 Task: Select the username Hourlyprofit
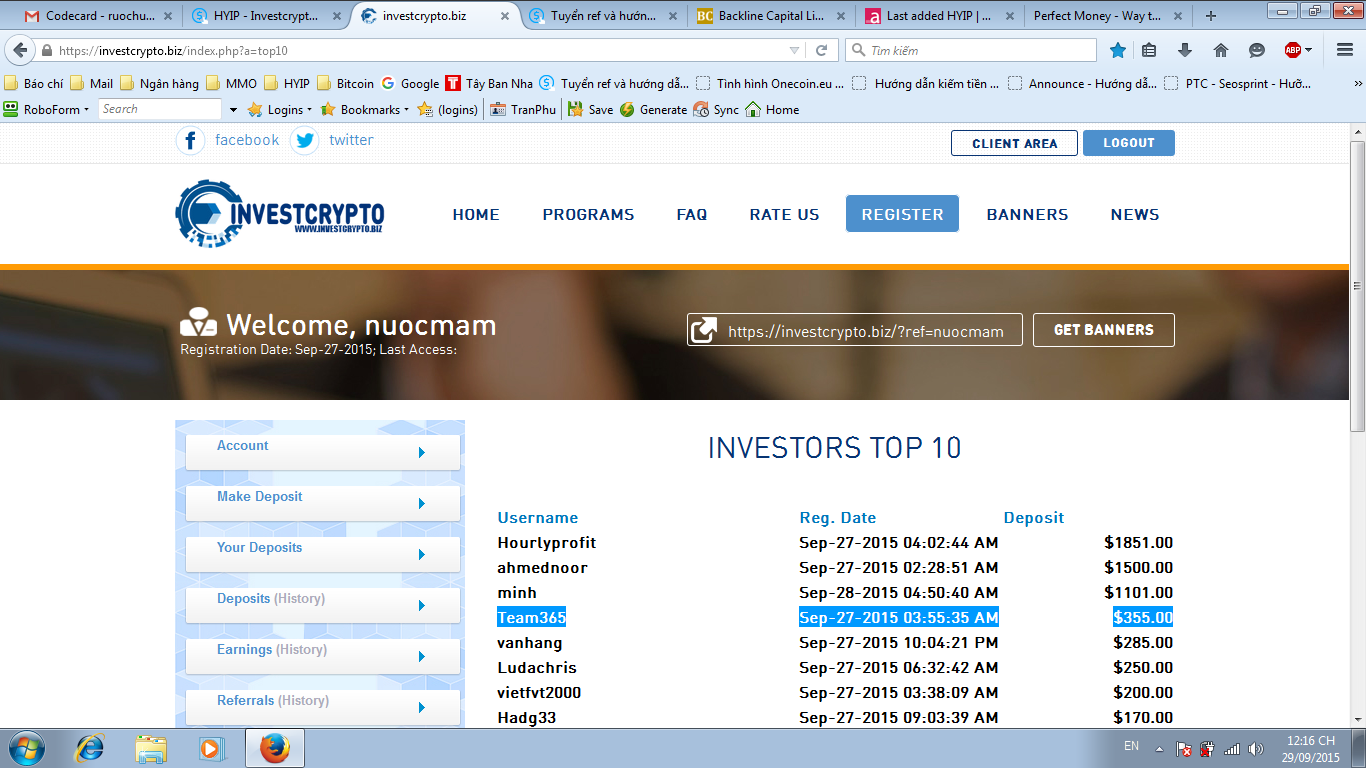547,543
